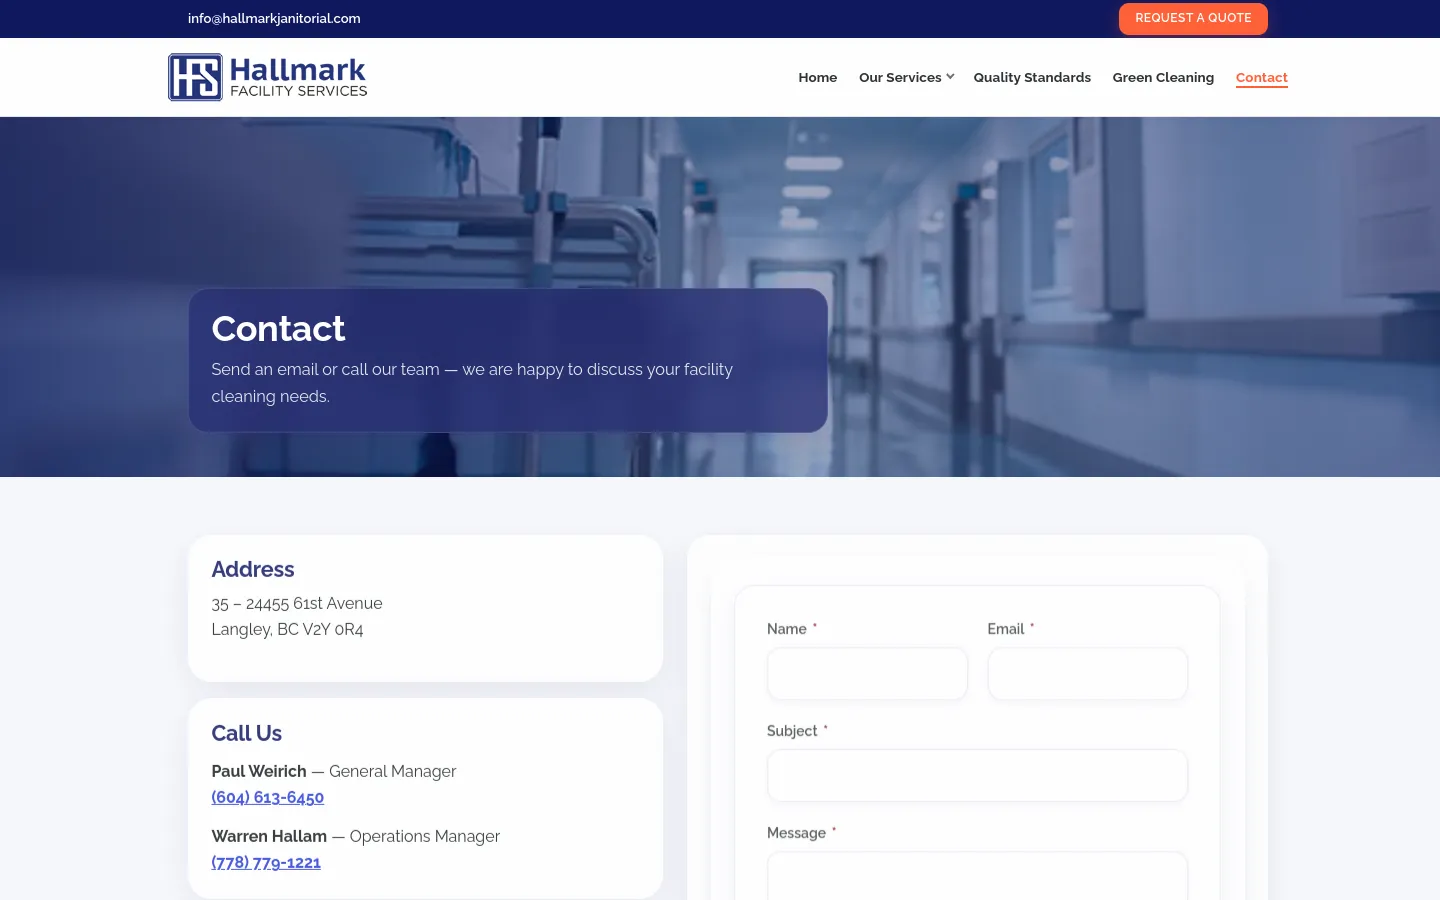Focus the Email input field

pos(1087,674)
